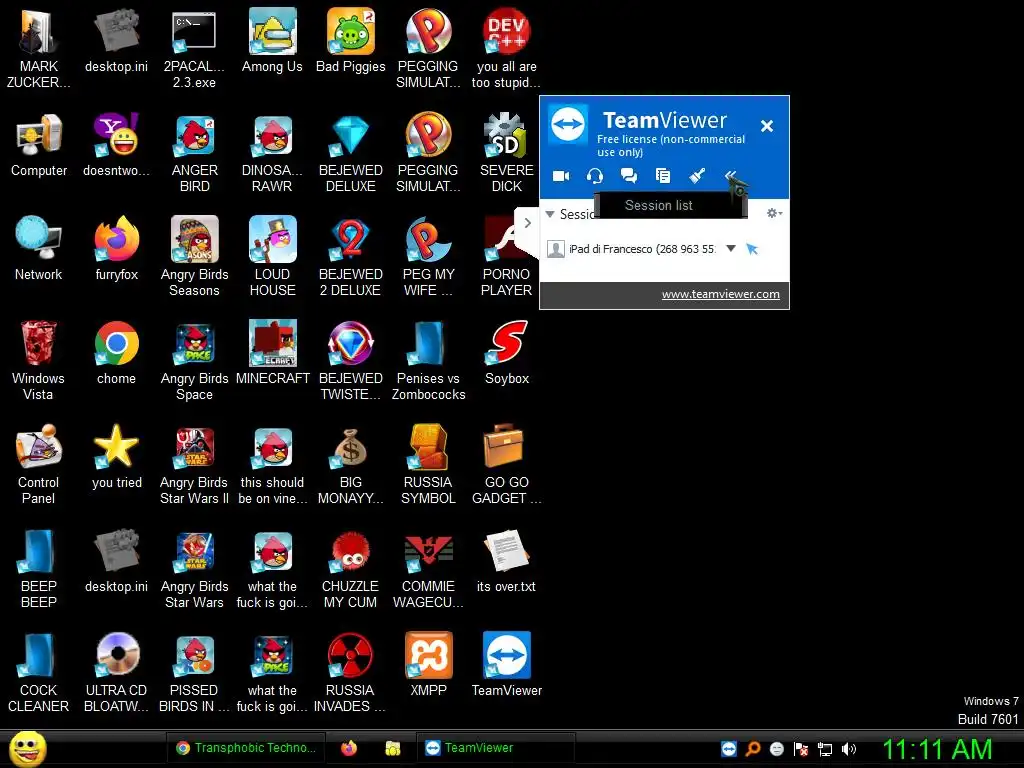Screen dimensions: 1024x768
Task: Select the MARK ZUCKER... desktop icon
Action: (x=39, y=49)
